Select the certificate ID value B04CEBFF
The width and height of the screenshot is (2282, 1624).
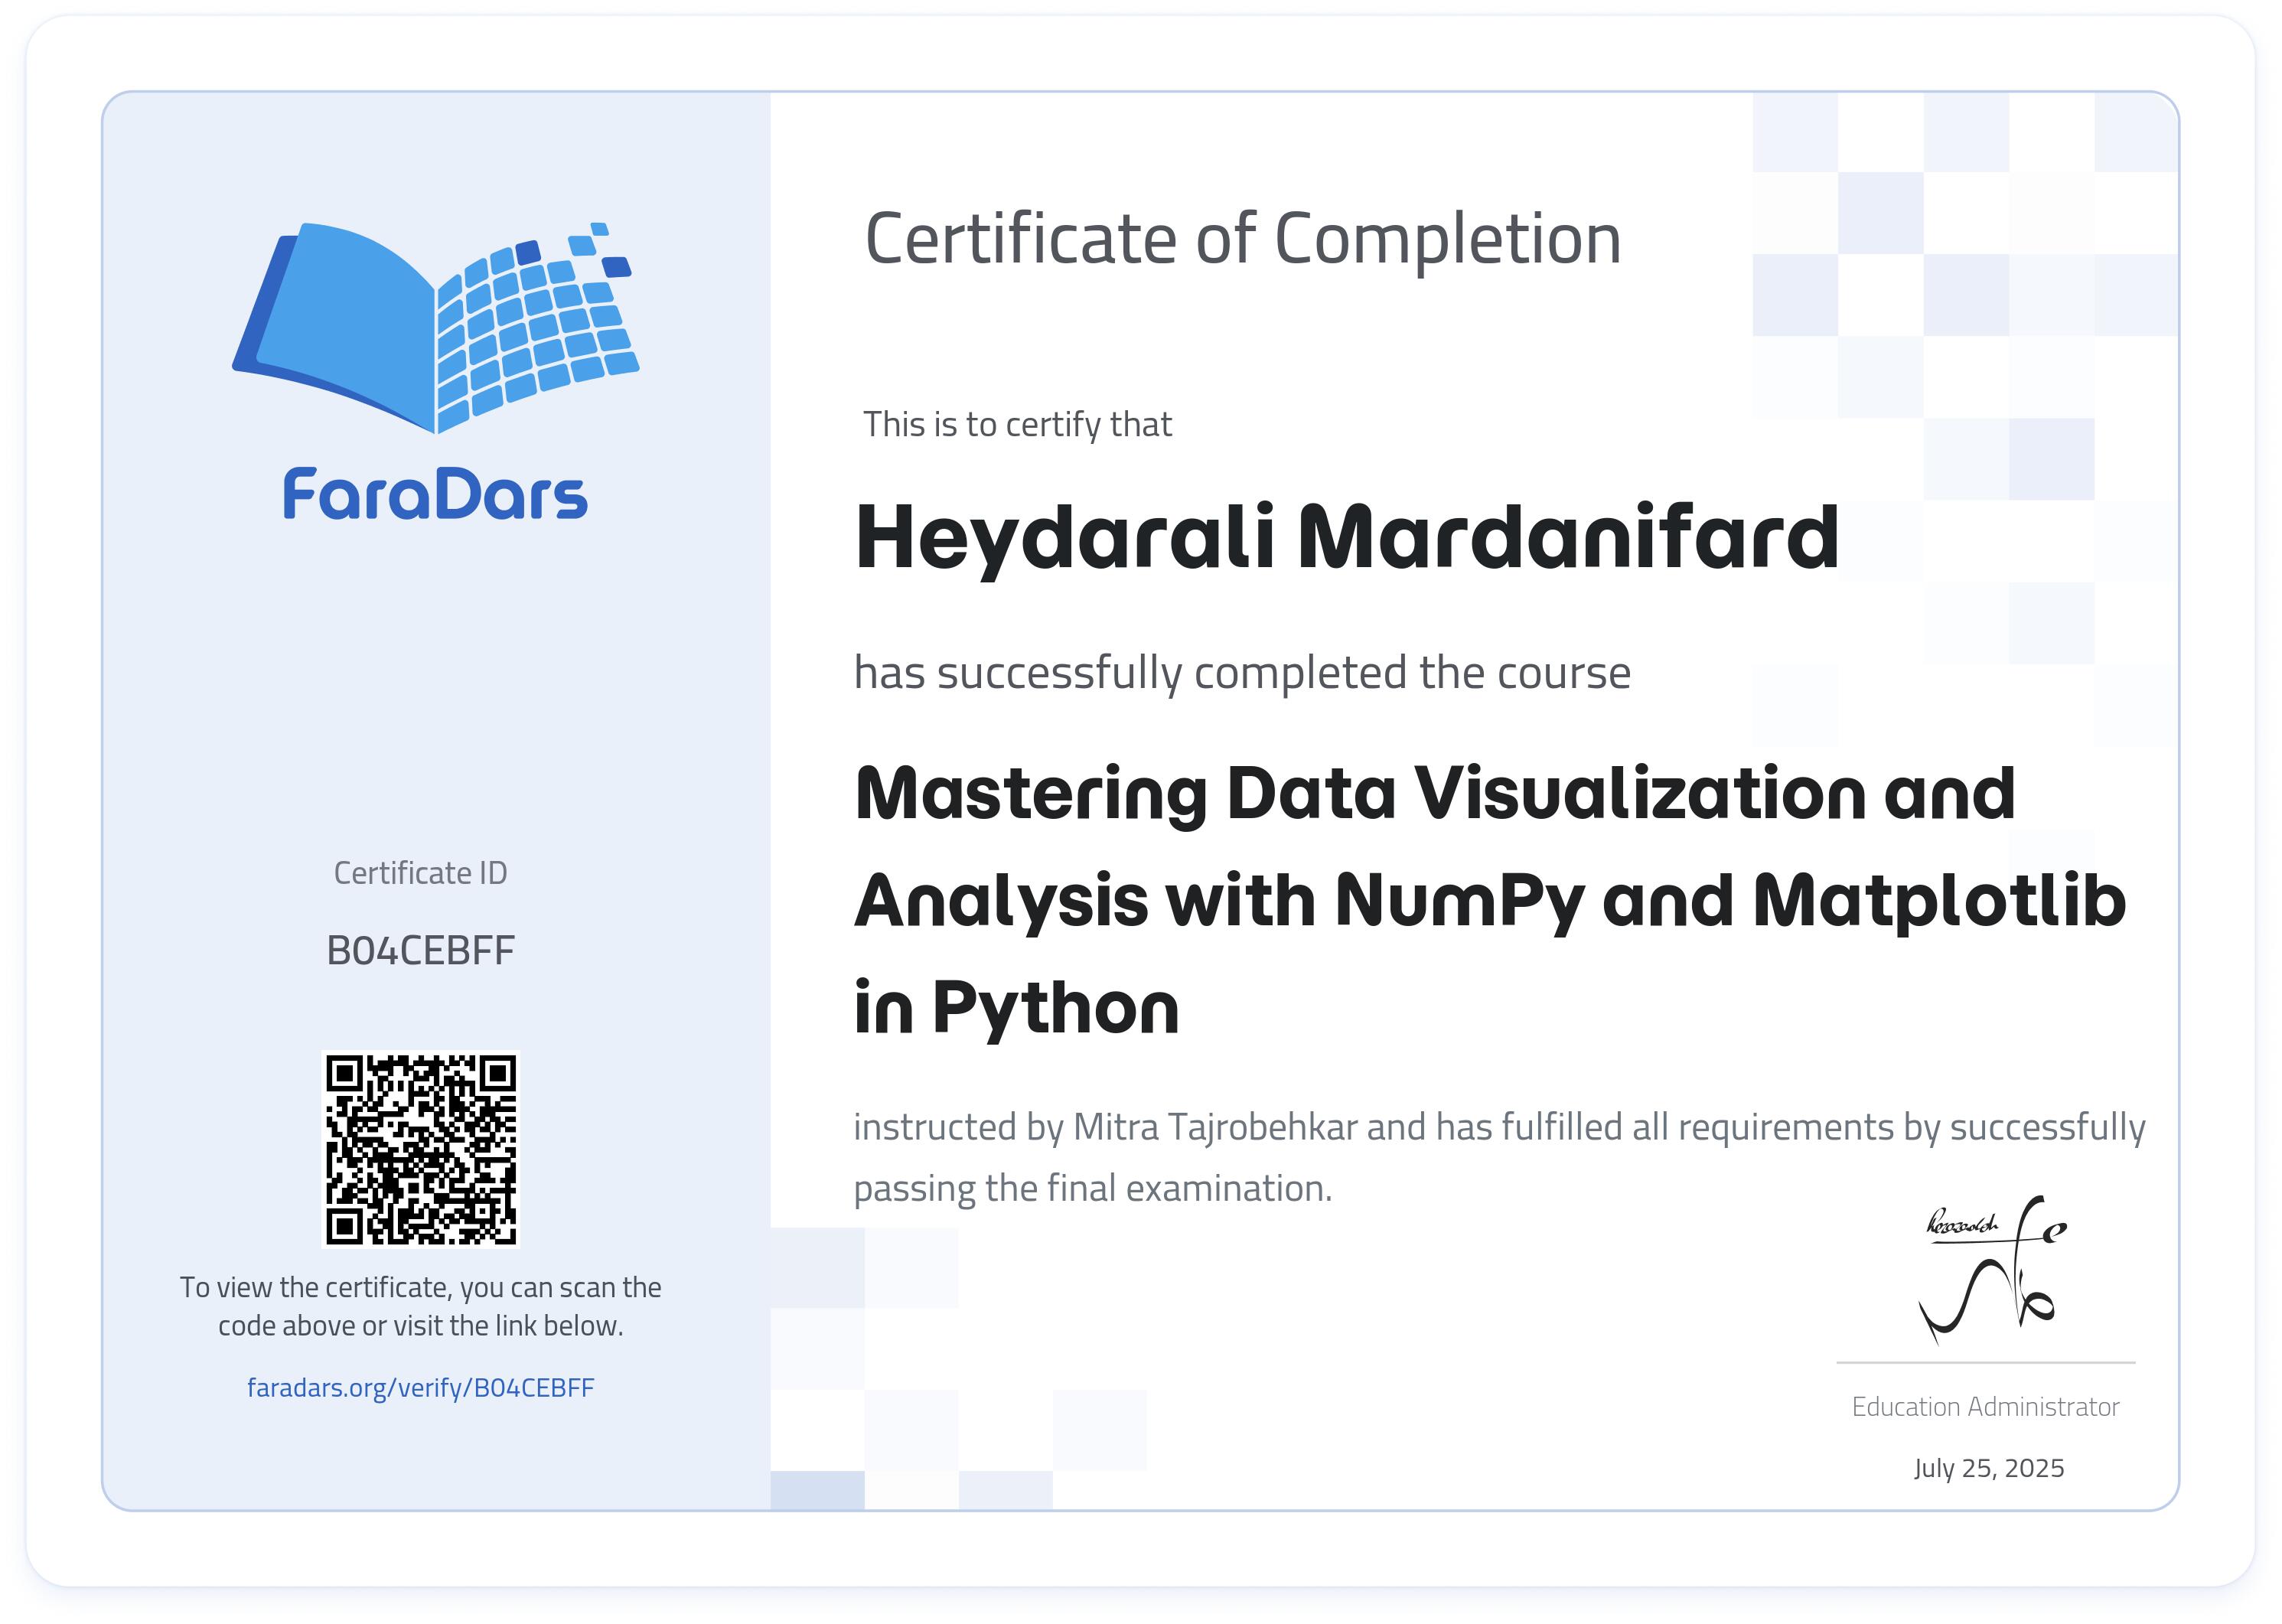[x=420, y=950]
